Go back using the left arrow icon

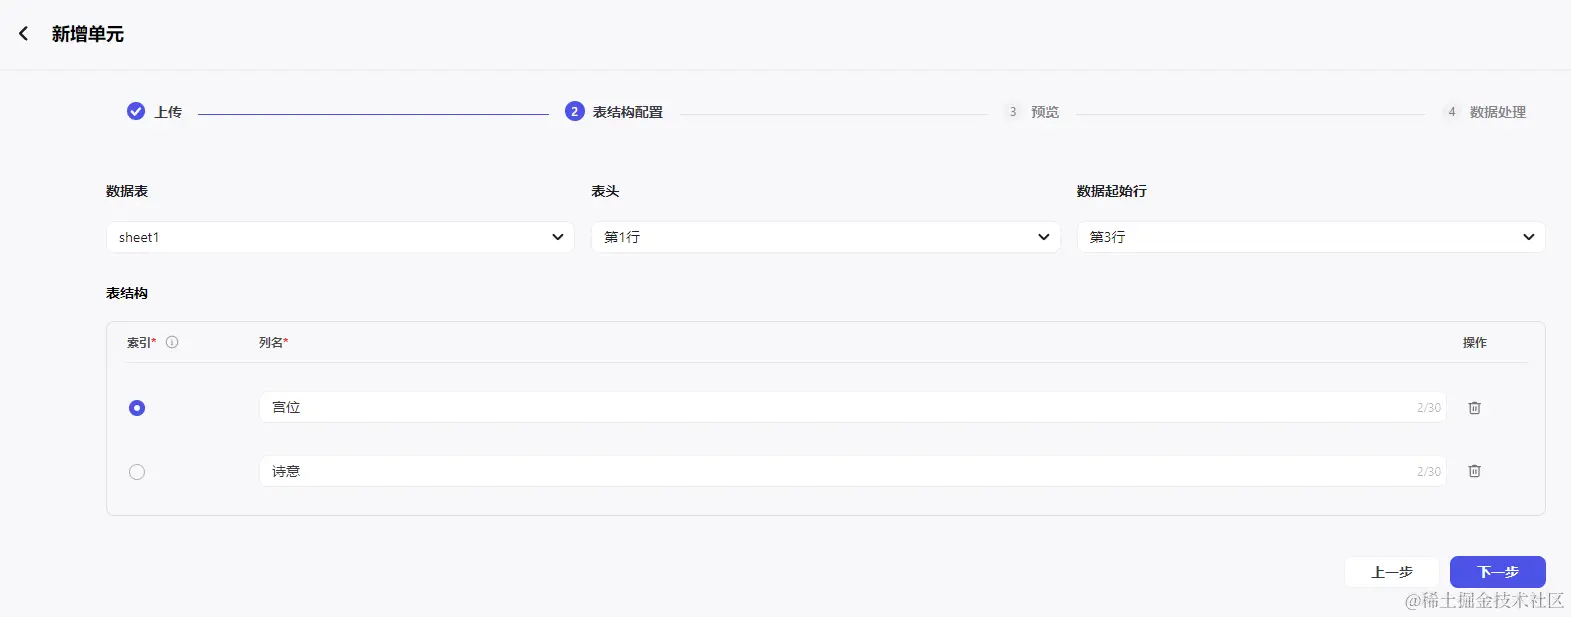pos(23,34)
